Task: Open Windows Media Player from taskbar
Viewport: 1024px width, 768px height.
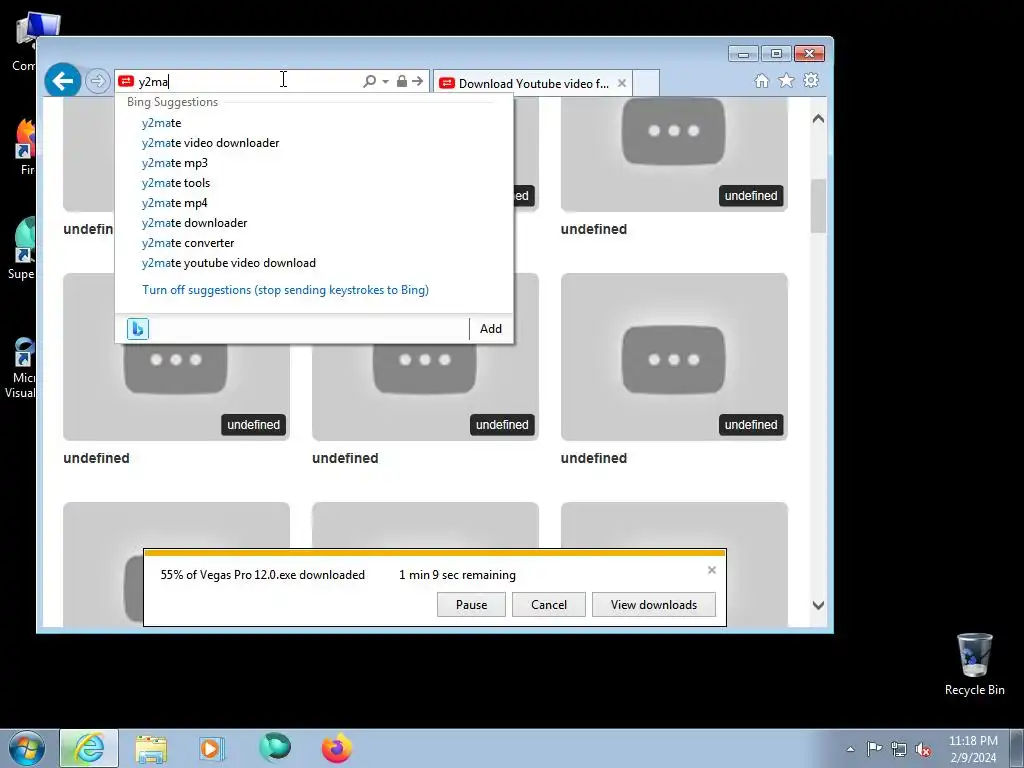Action: 212,748
